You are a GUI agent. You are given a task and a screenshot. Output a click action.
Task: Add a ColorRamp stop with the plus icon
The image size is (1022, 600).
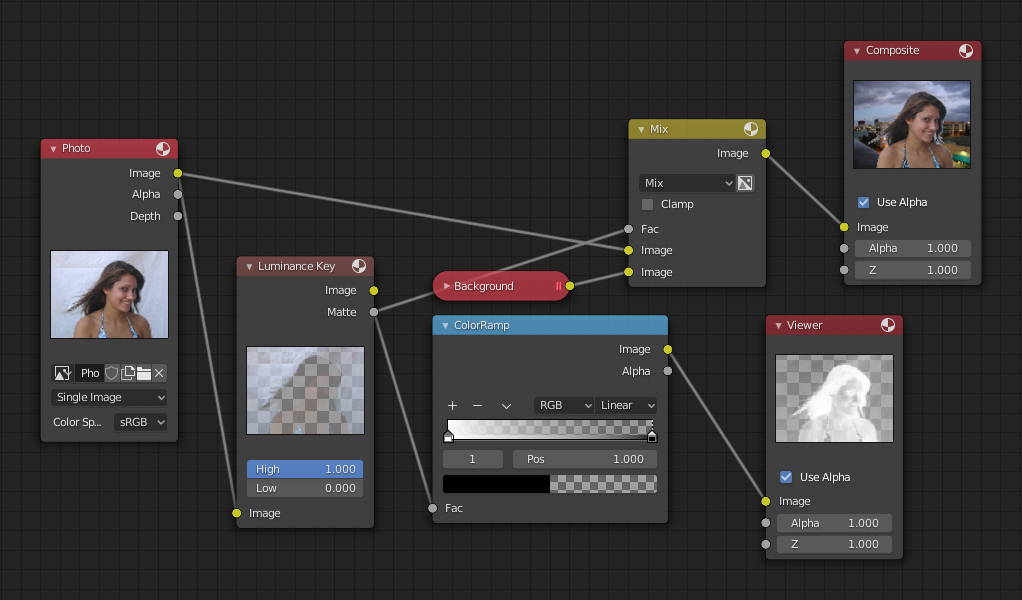452,406
